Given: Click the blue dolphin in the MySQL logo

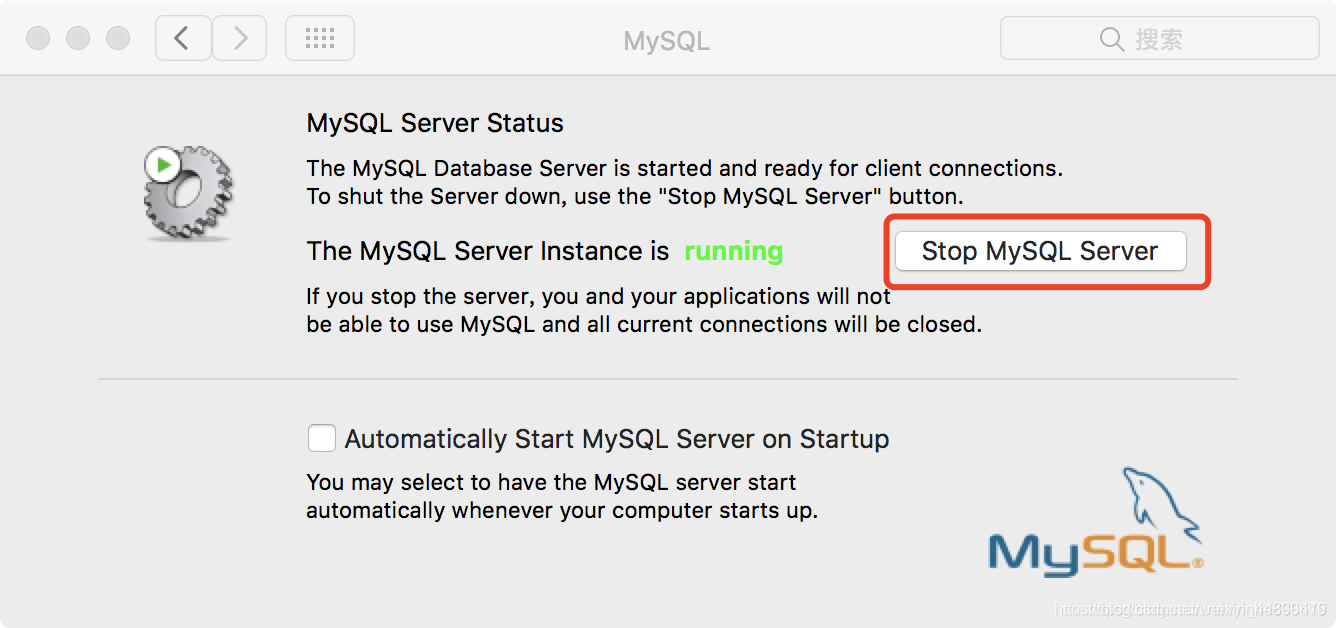Looking at the screenshot, I should (x=1160, y=506).
